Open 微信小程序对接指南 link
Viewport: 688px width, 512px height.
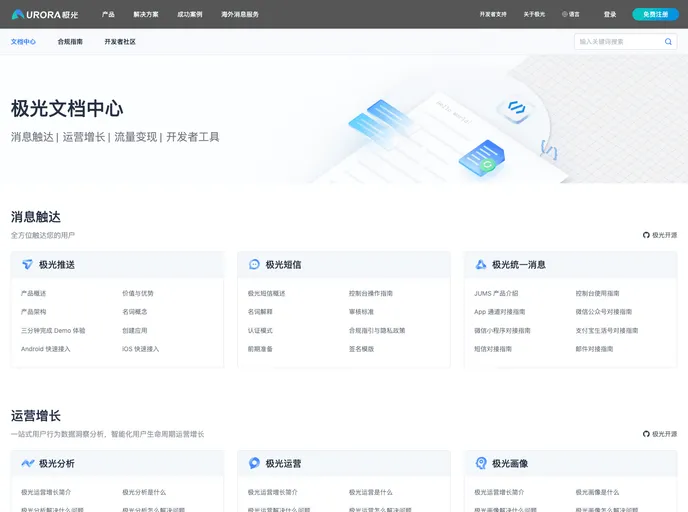(502, 330)
